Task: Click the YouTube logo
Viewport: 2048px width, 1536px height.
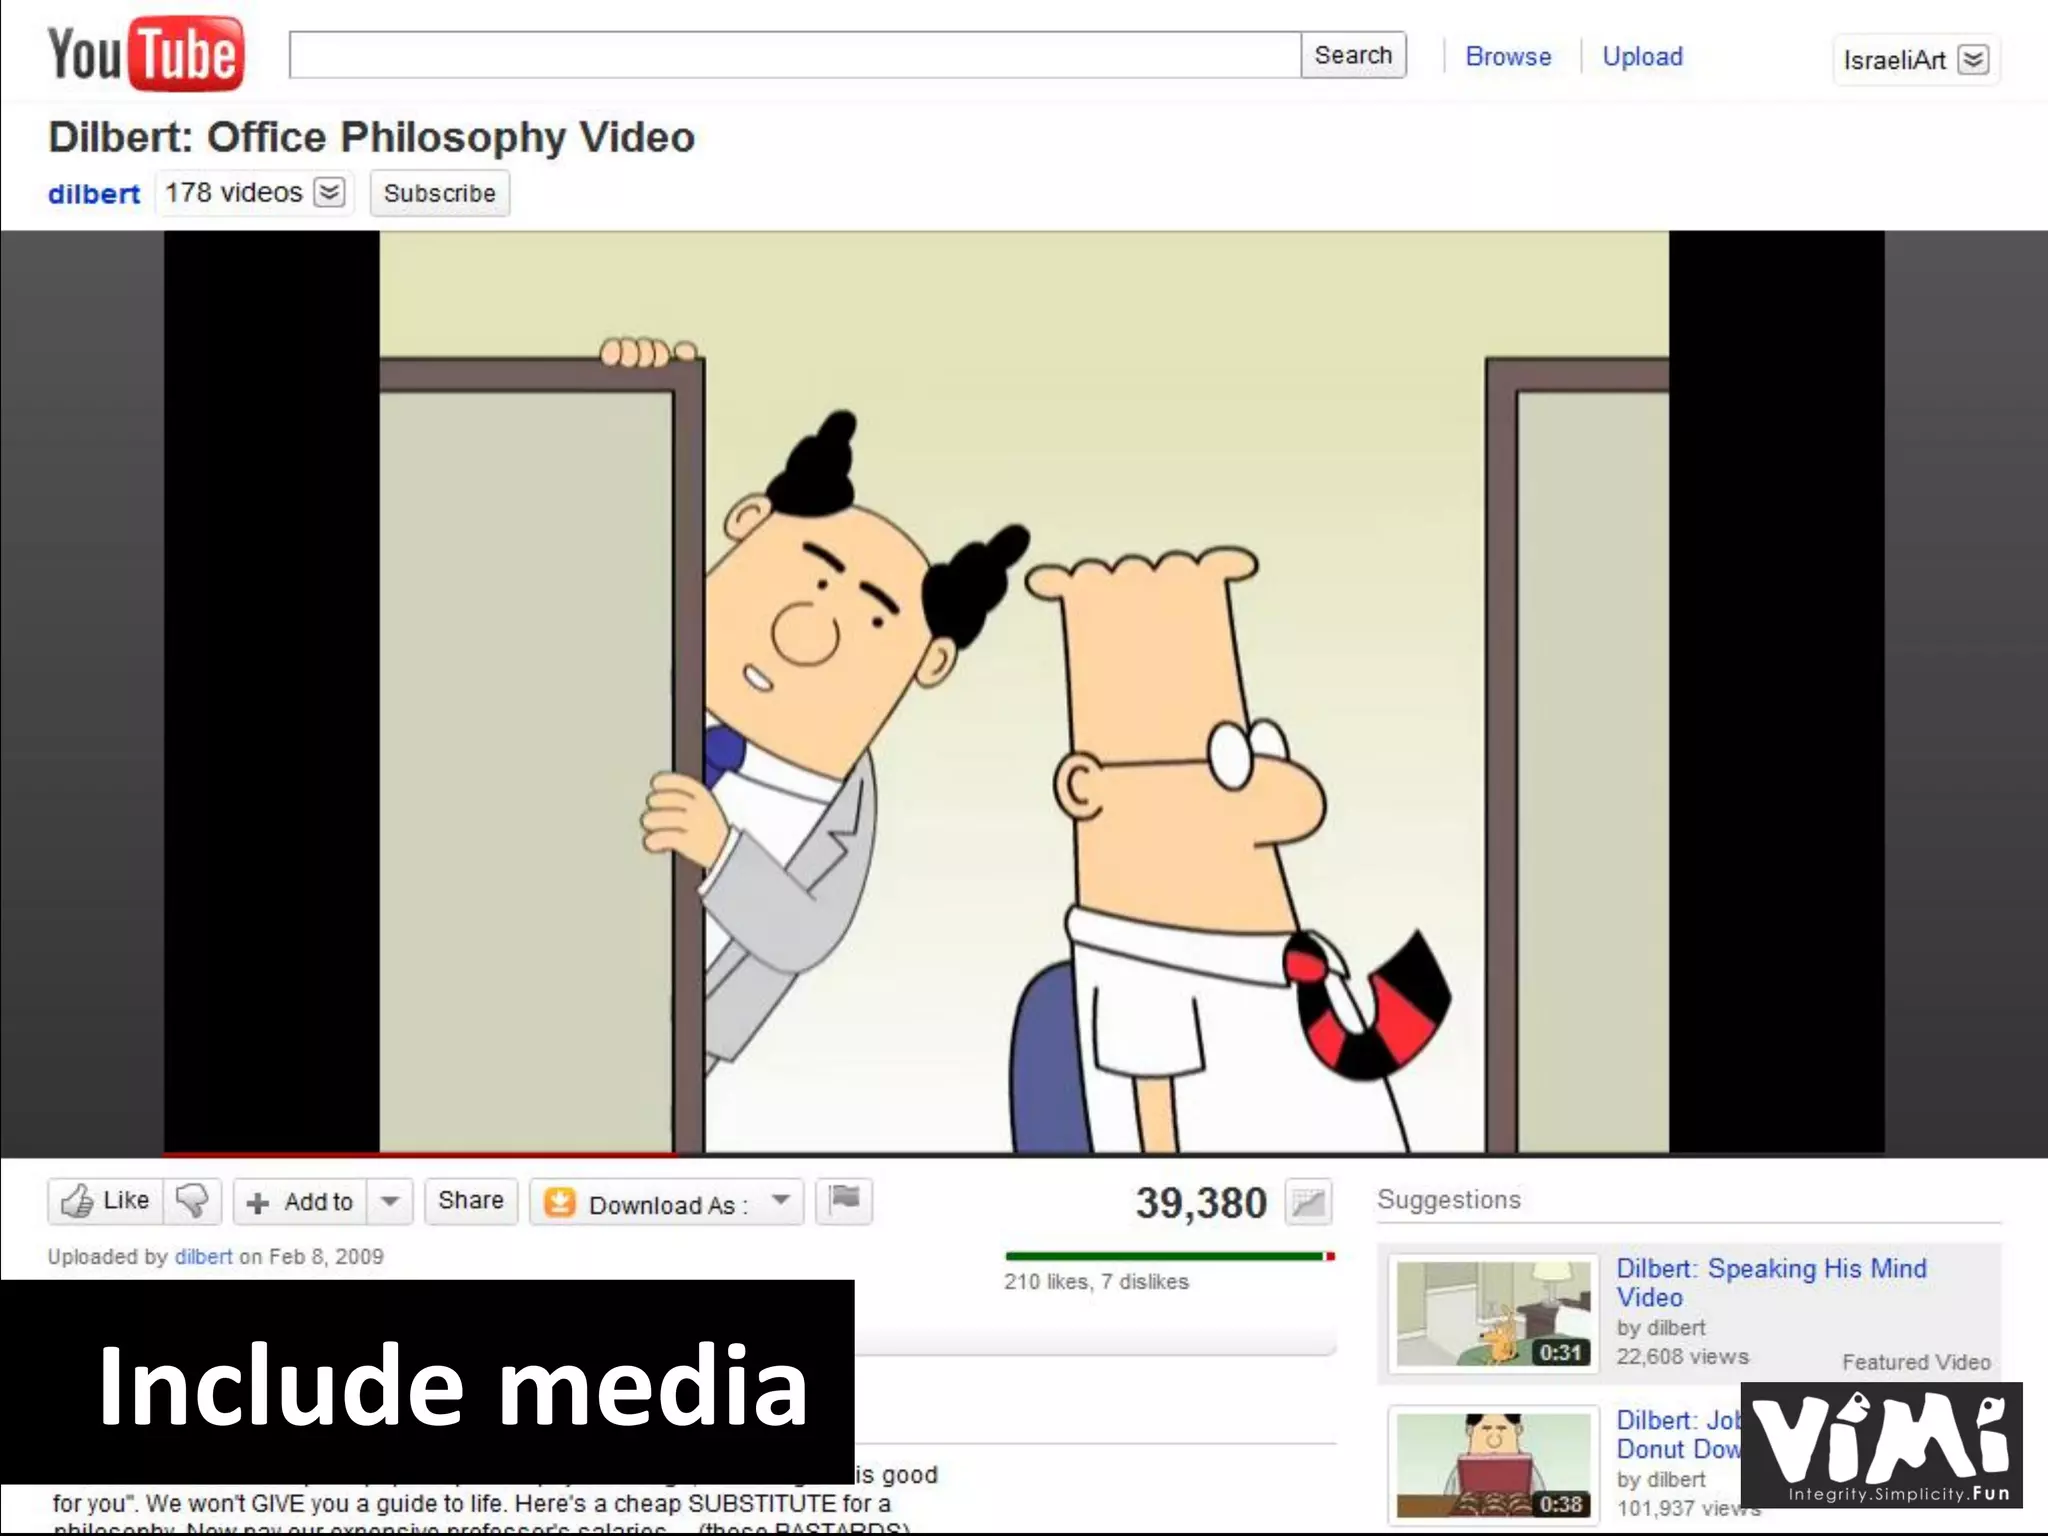Action: pos(145,53)
